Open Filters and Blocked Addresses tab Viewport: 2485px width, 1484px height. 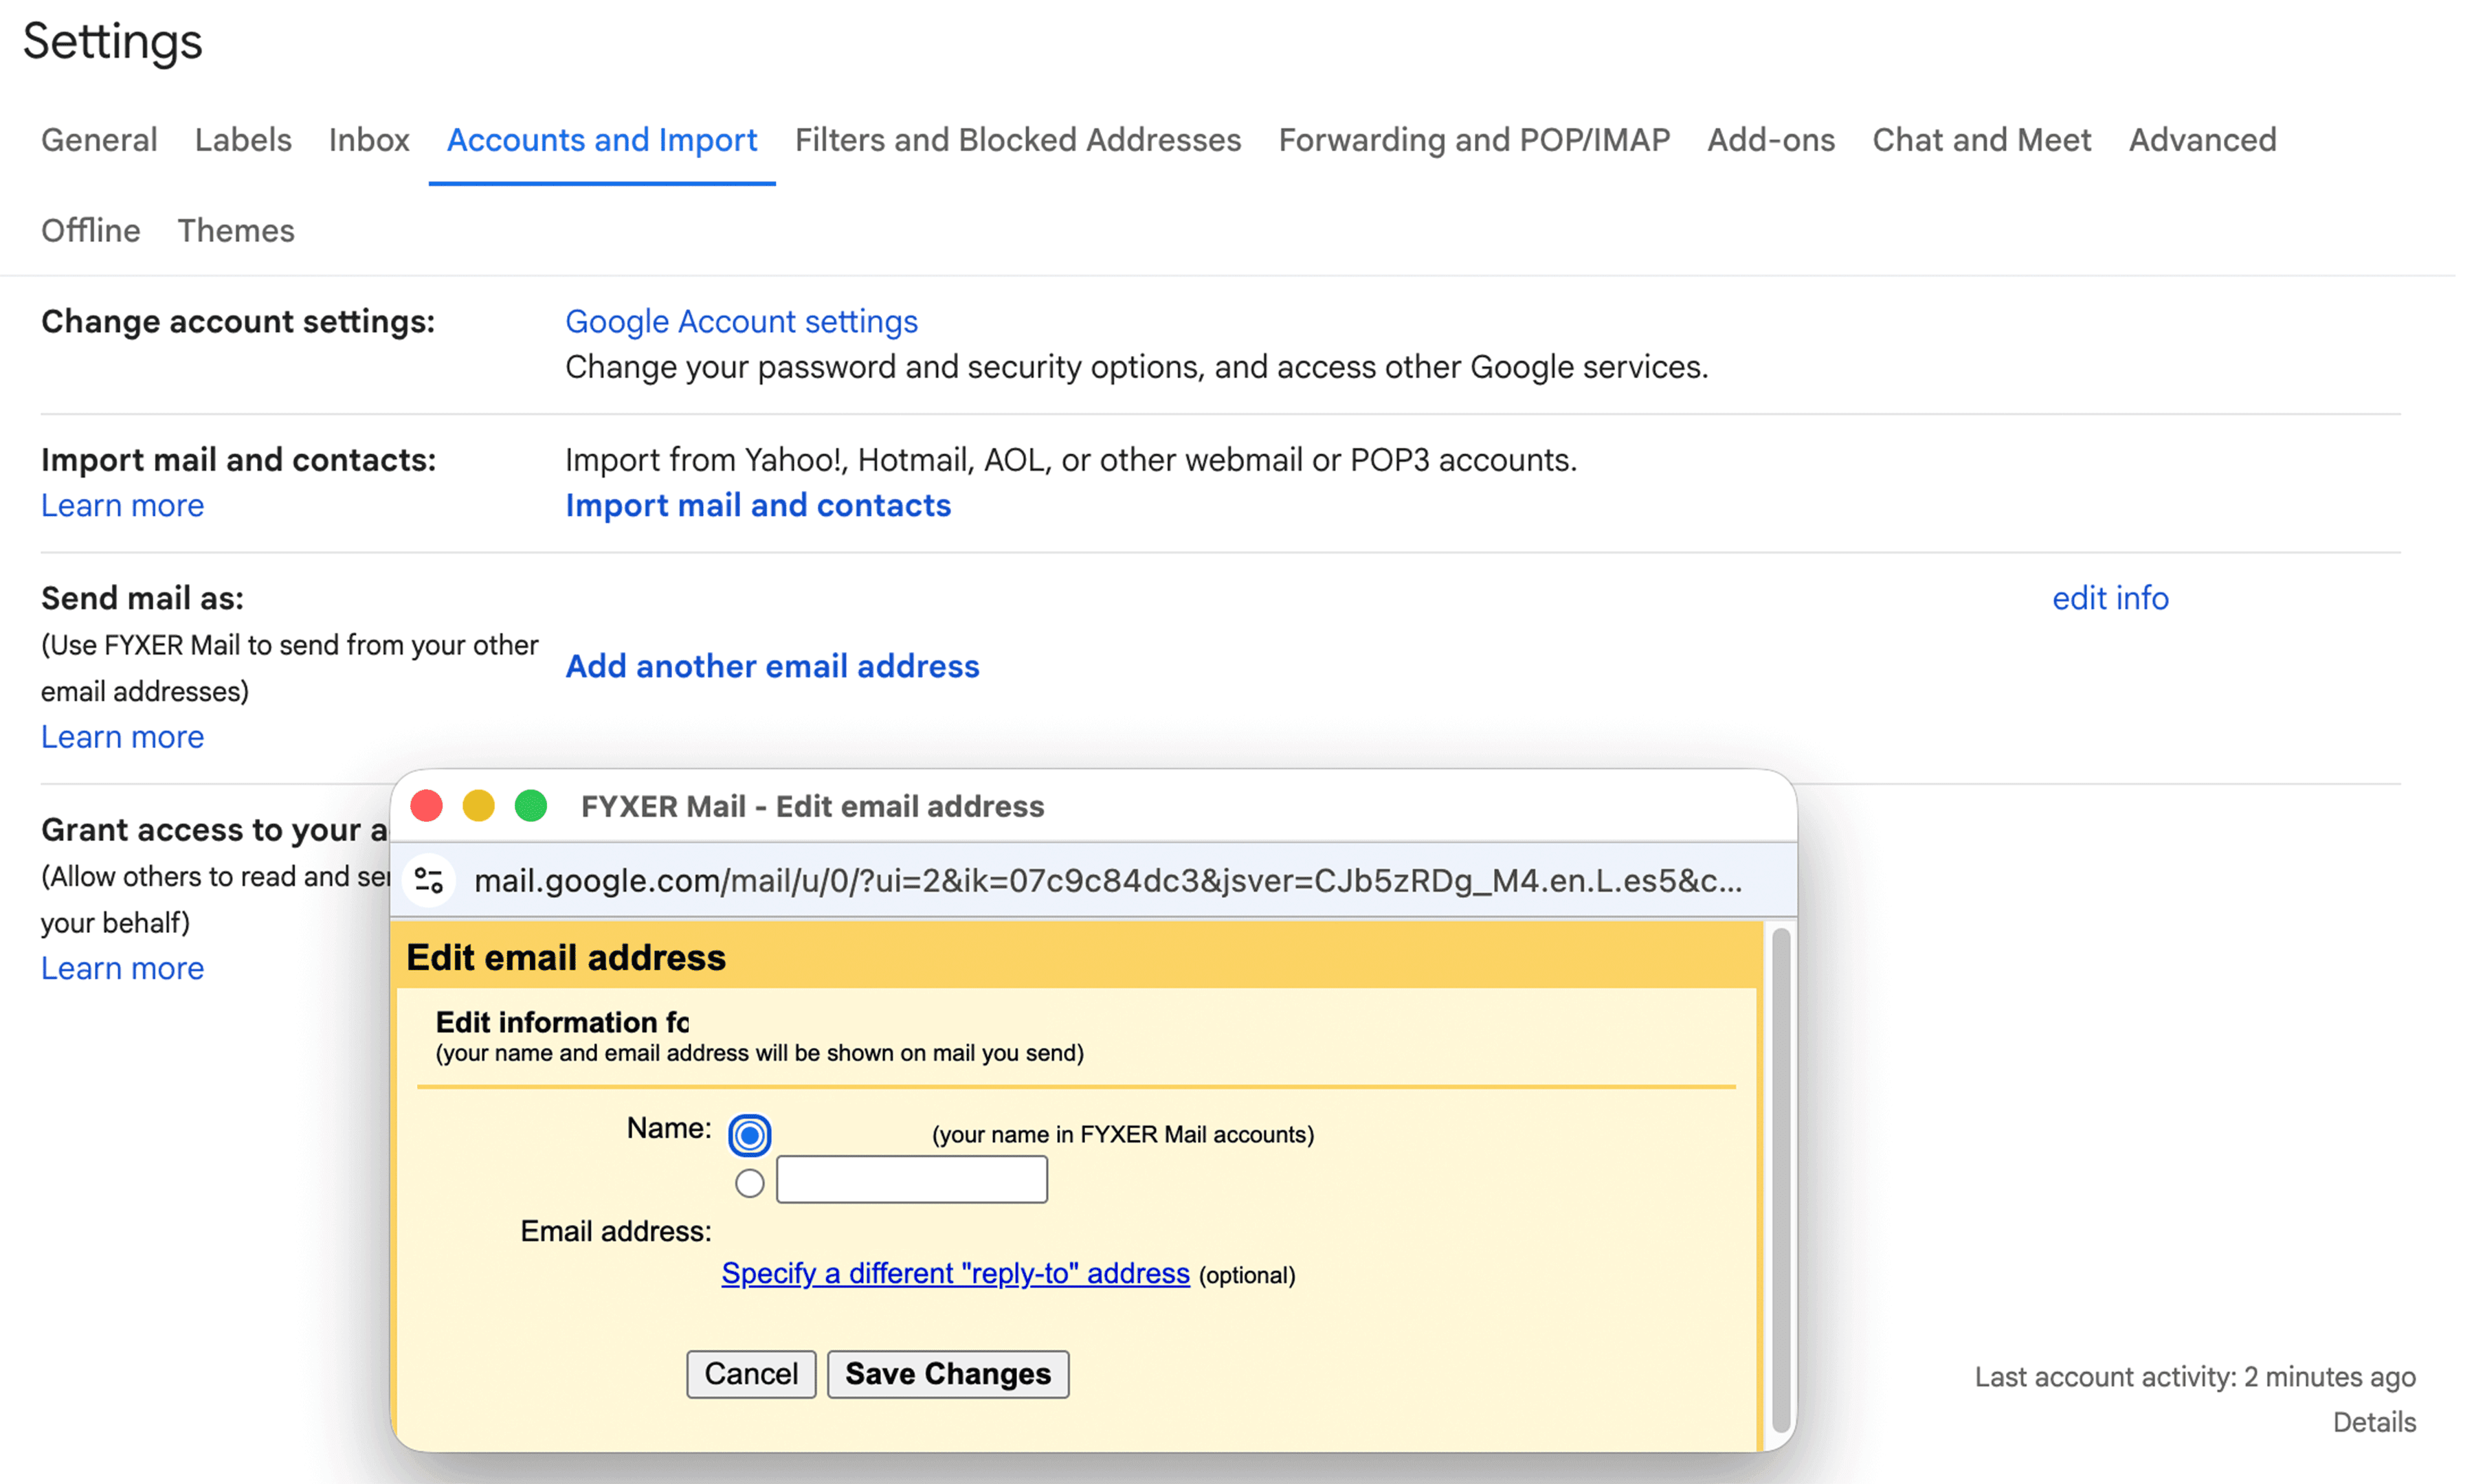point(1018,140)
